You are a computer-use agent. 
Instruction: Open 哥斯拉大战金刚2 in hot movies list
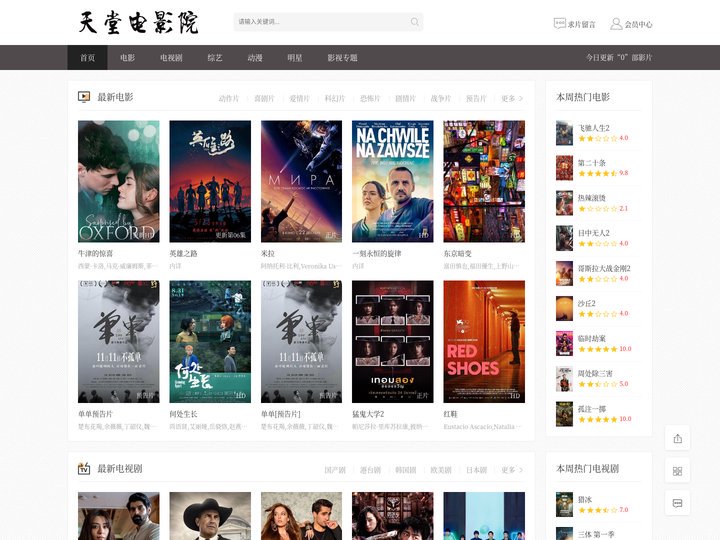click(604, 268)
